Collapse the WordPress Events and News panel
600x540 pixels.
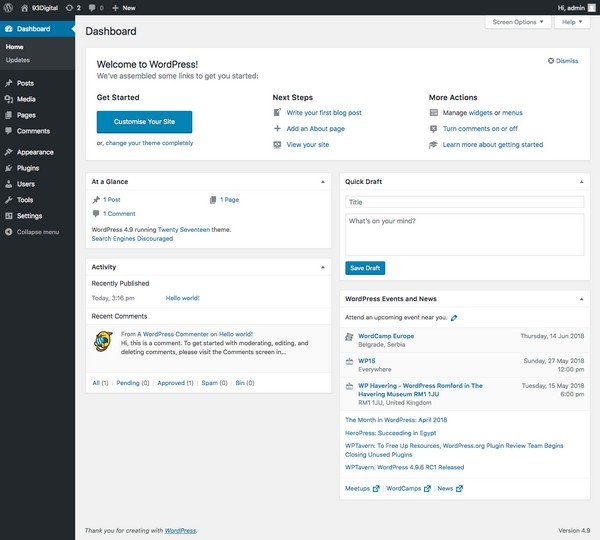coord(581,299)
